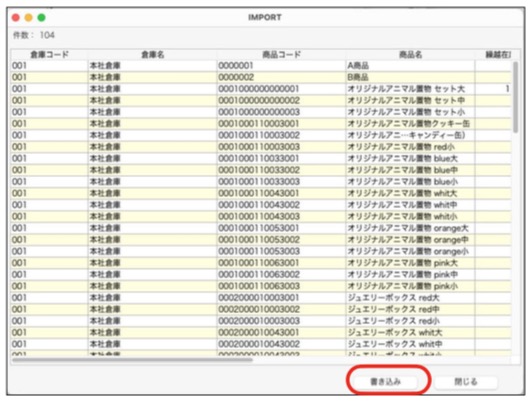This screenshot has width=532, height=401.
Task: Close the IMPORT window with red button
Action: click(x=16, y=18)
